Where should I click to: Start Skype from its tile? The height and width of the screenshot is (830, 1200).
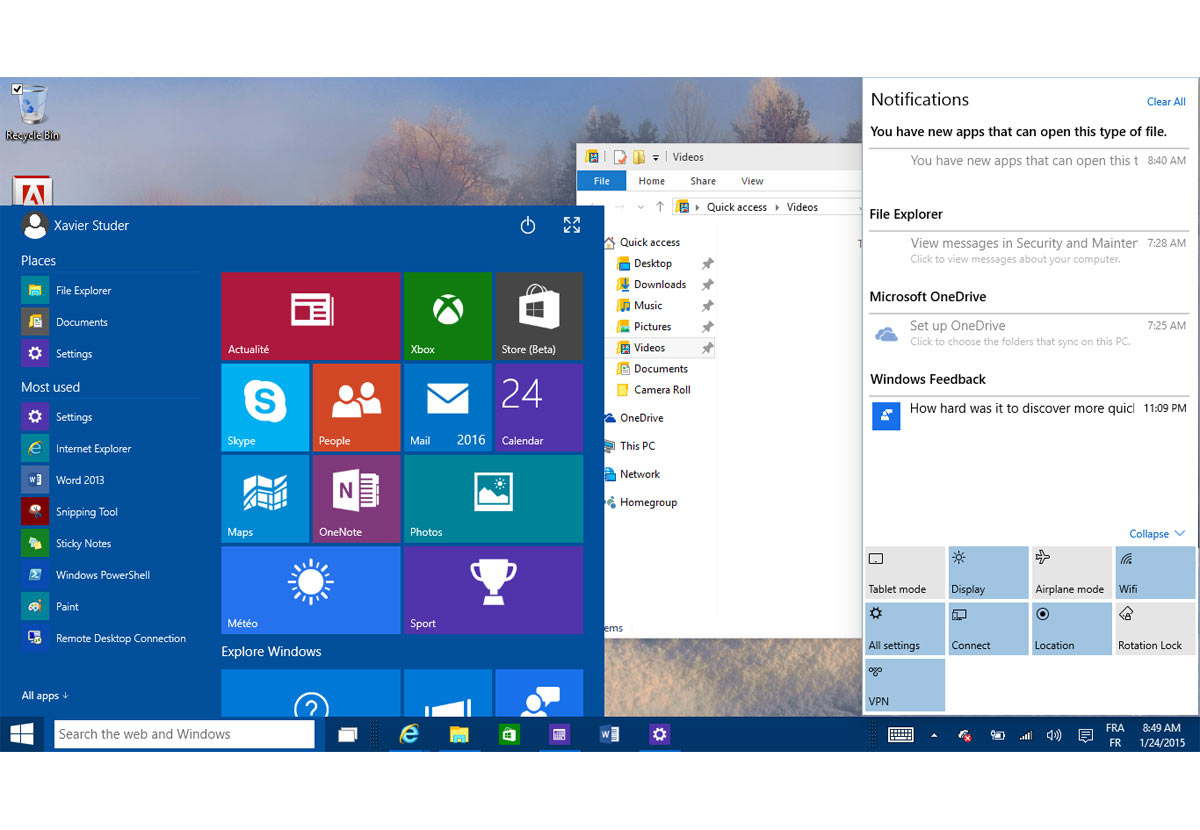265,407
